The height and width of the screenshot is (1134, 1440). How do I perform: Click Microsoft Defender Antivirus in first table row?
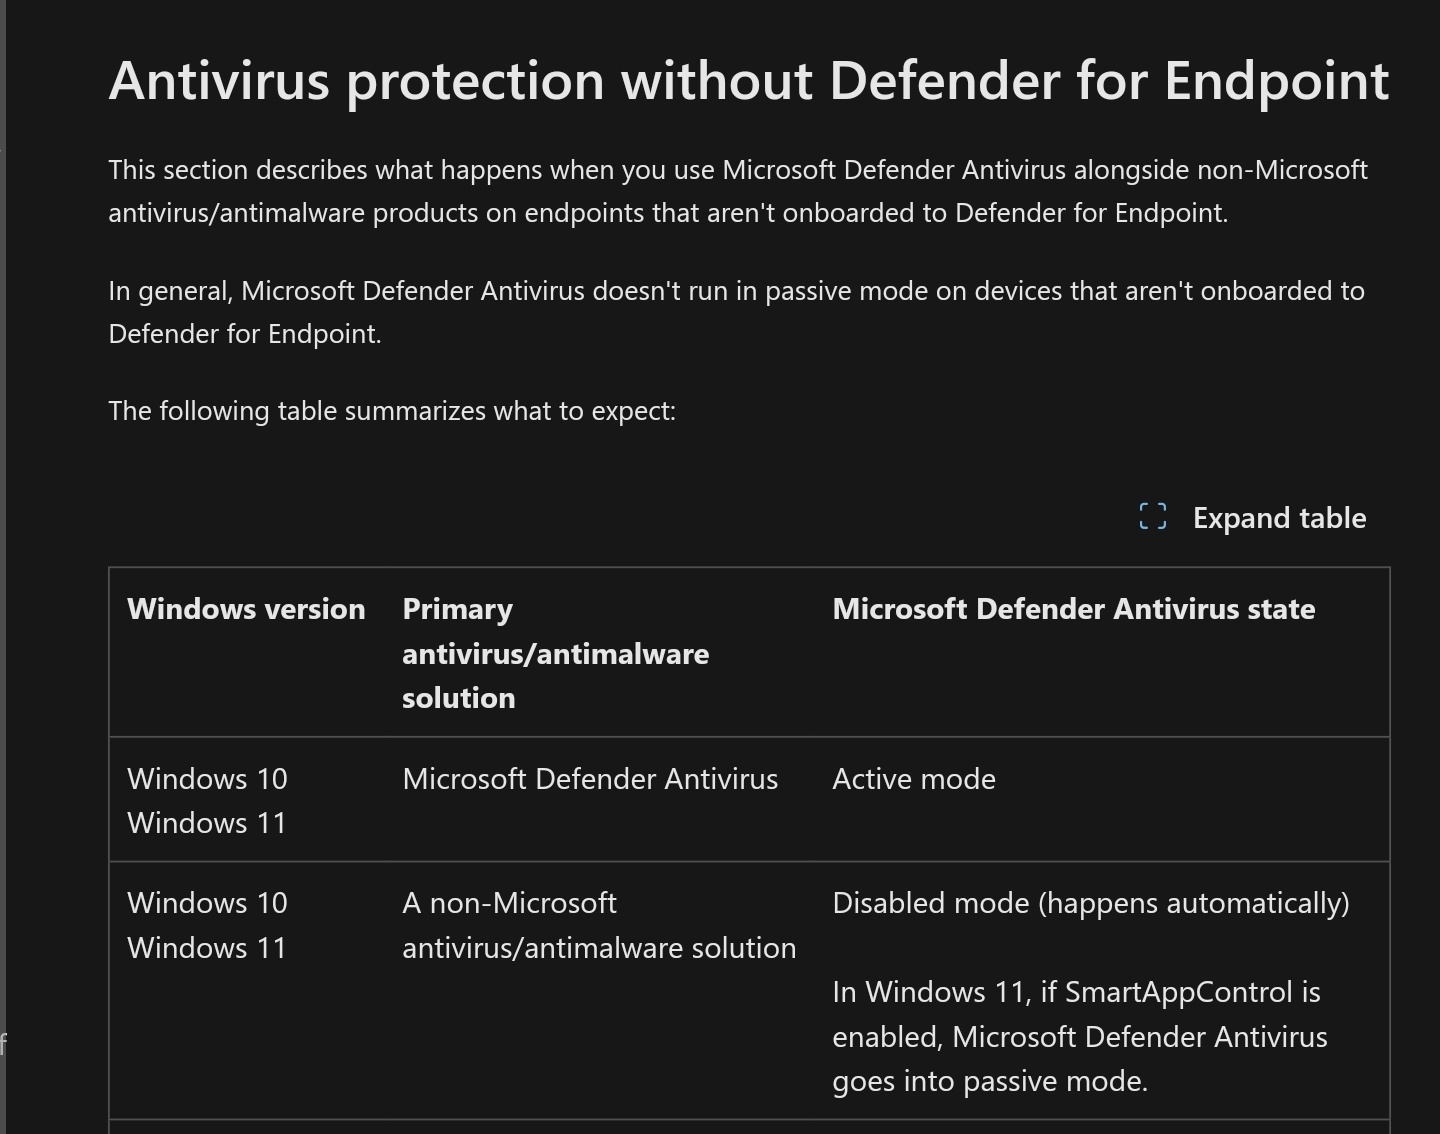coord(589,779)
